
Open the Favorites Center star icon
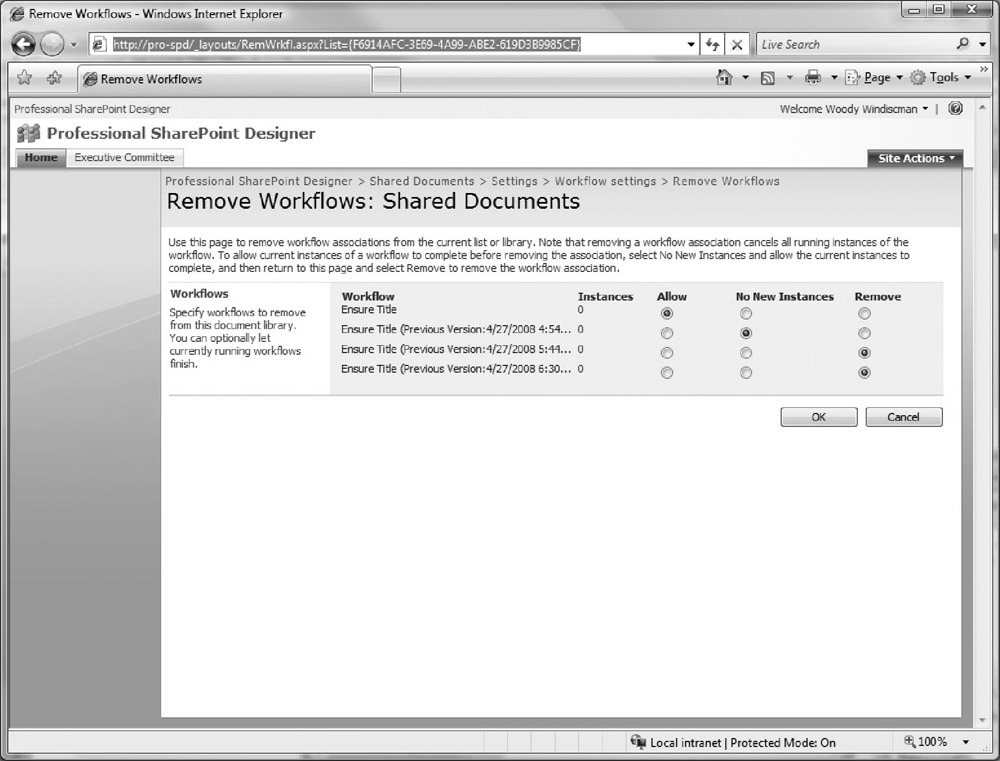[24, 78]
